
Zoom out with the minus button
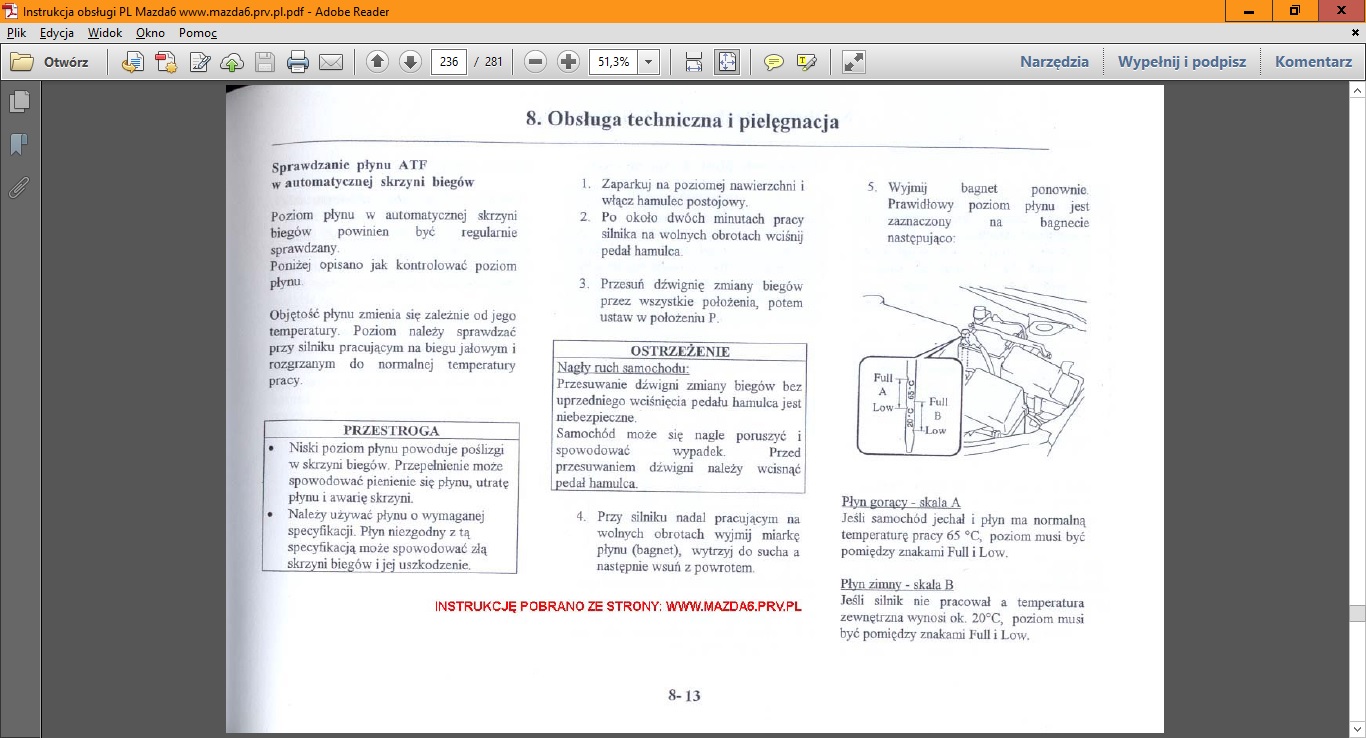coord(535,62)
